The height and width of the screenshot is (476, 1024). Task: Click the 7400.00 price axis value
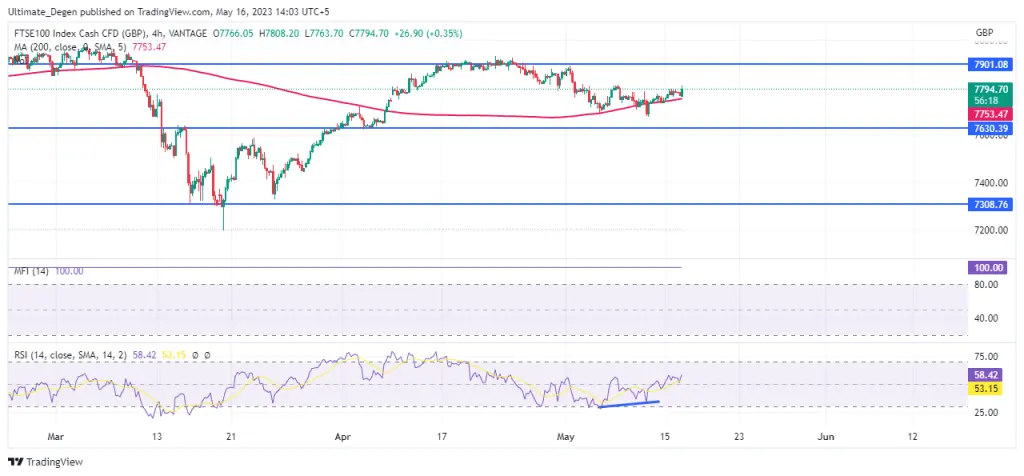990,183
